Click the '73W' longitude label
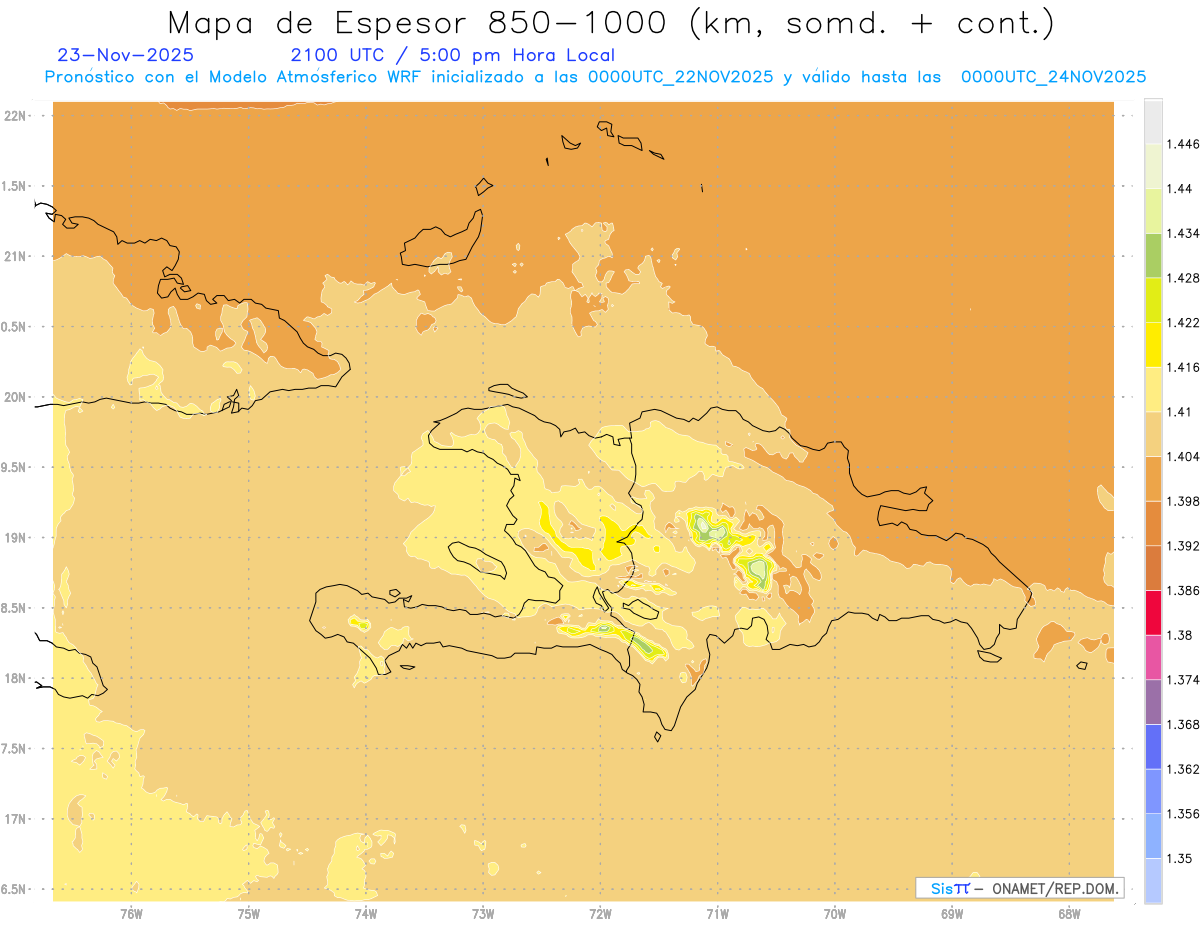 (x=483, y=913)
